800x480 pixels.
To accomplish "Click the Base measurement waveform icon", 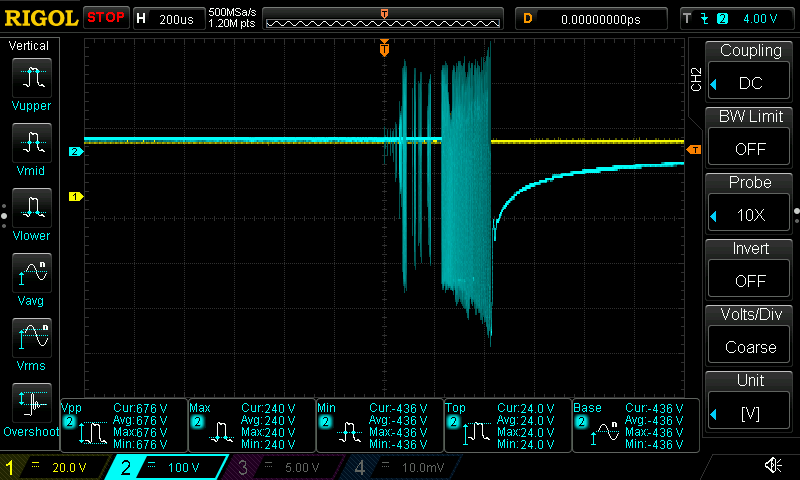I will pyautogui.click(x=605, y=433).
